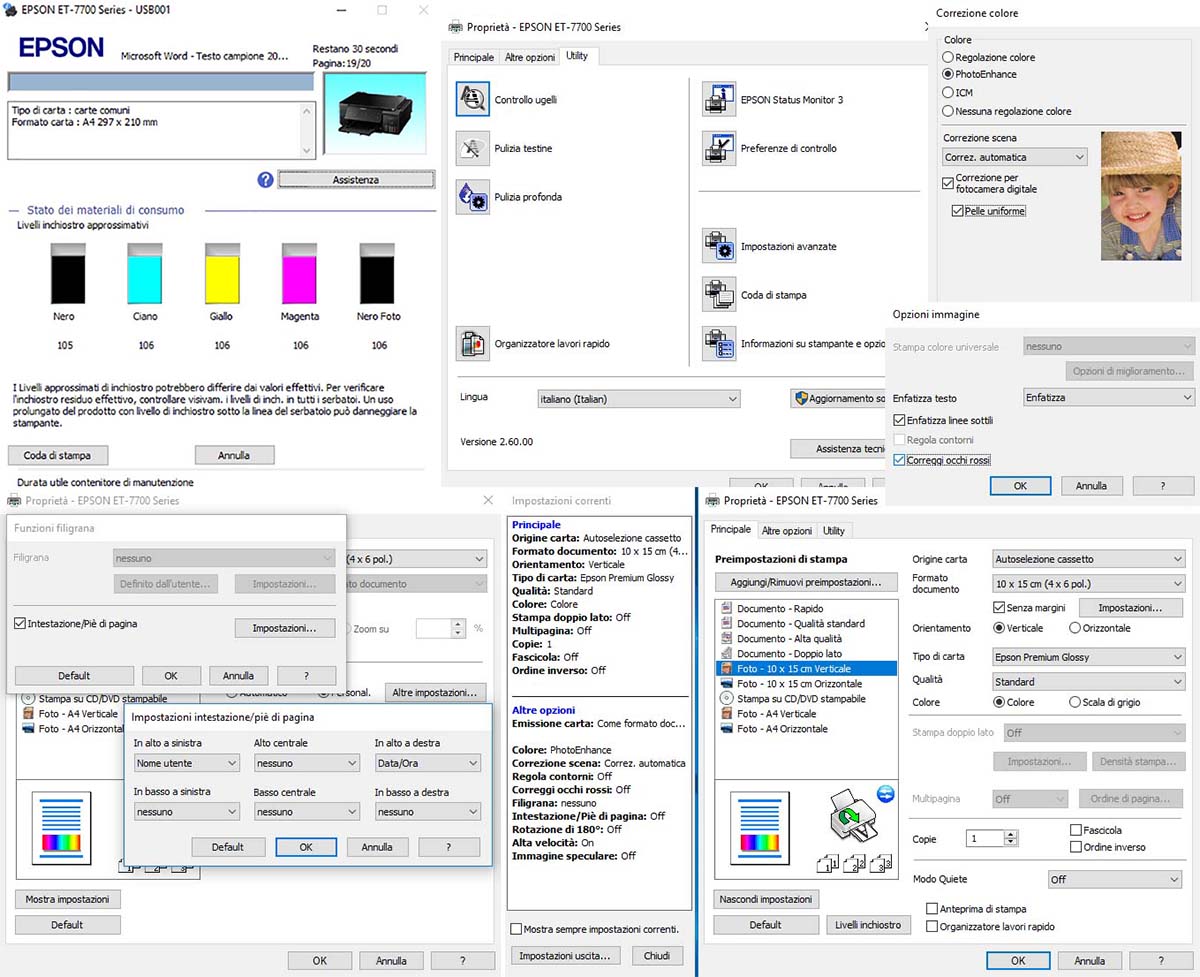This screenshot has width=1200, height=977.
Task: Open Pulizia testine head cleaning utility
Action: [472, 148]
